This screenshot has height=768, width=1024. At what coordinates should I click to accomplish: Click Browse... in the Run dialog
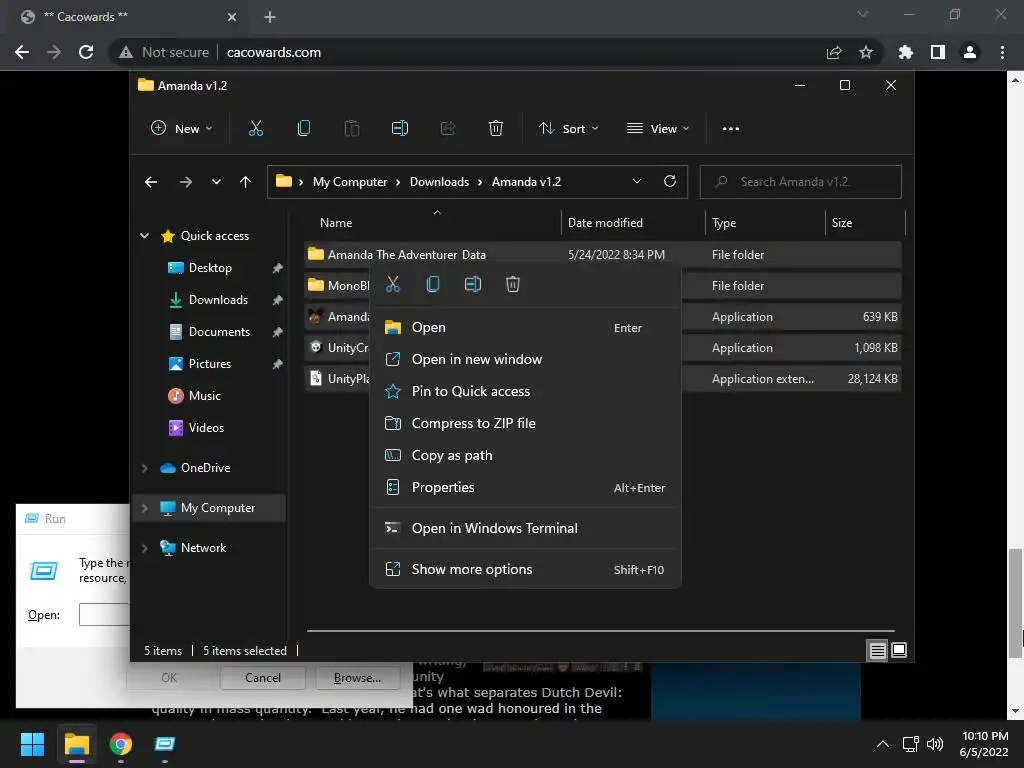point(357,678)
